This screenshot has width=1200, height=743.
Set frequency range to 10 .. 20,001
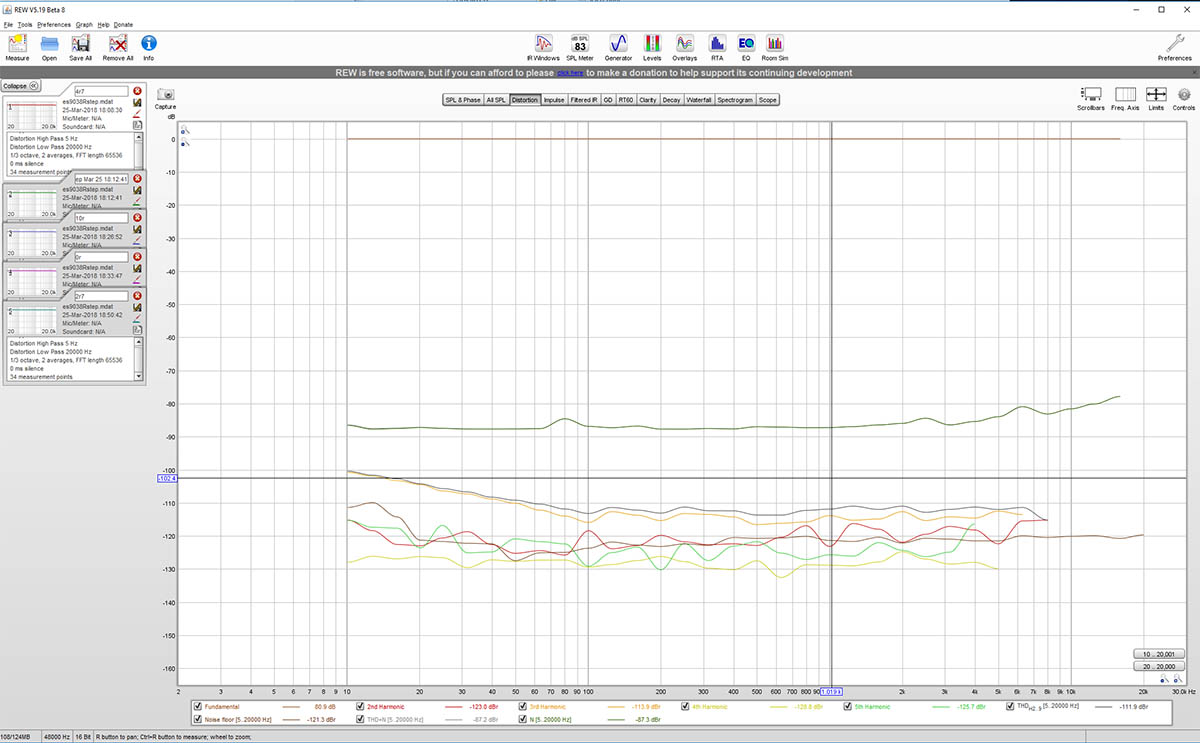click(1160, 653)
